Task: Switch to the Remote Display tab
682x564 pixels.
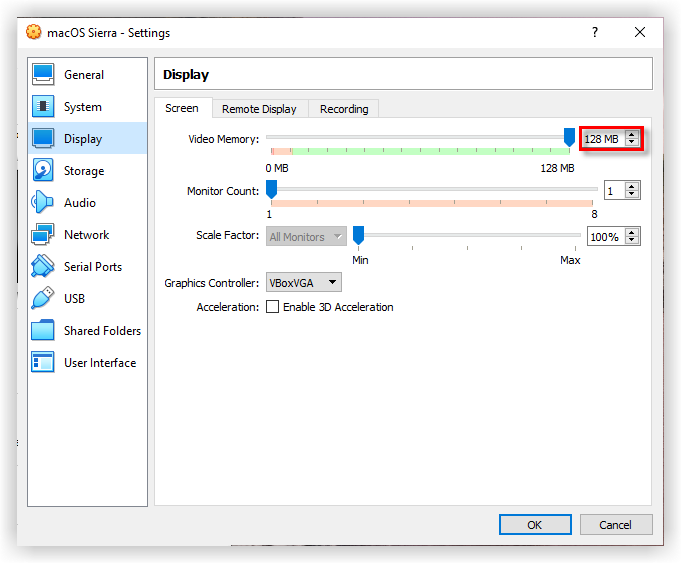Action: pos(259,109)
